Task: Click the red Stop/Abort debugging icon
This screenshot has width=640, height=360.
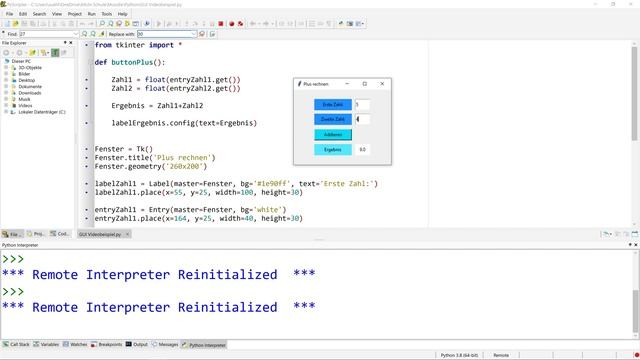Action: point(221,24)
